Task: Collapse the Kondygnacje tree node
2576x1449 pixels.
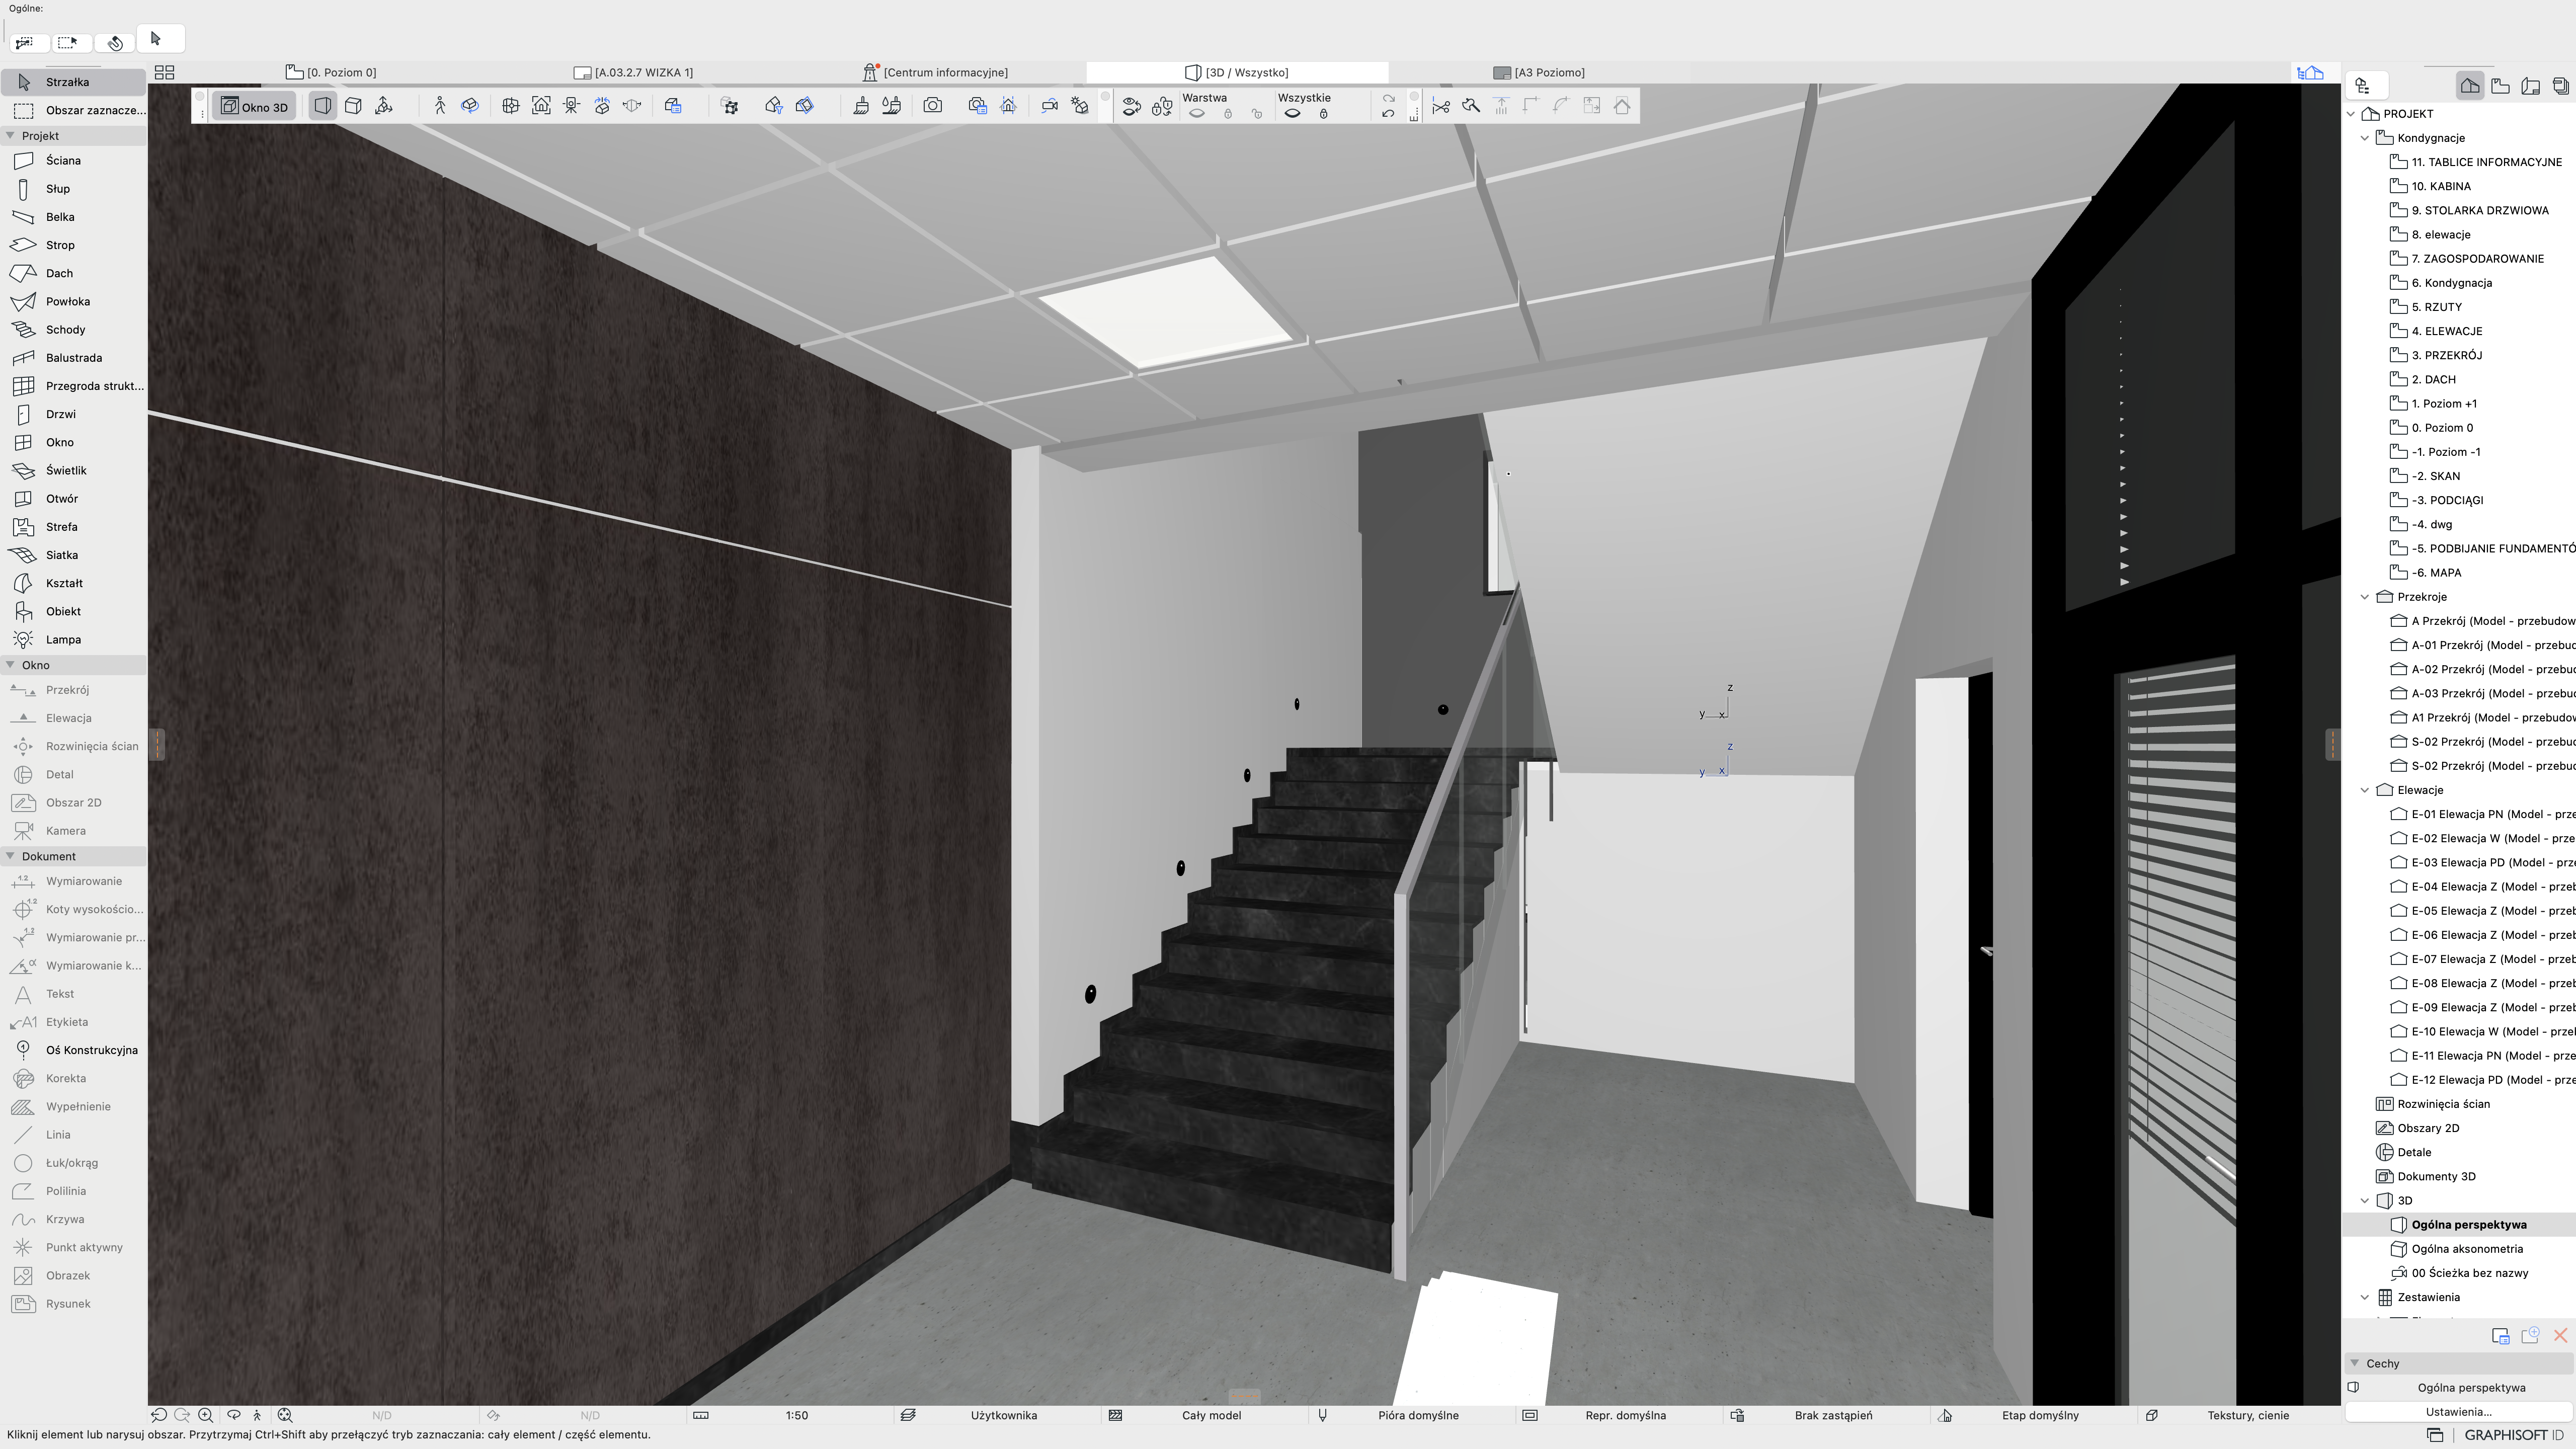Action: click(x=2365, y=138)
